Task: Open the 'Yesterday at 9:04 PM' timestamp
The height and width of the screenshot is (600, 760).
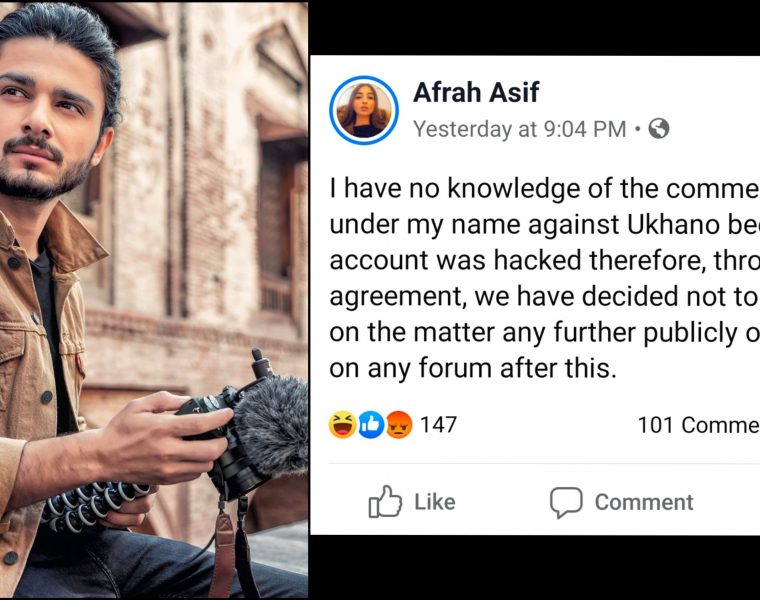Action: point(519,129)
